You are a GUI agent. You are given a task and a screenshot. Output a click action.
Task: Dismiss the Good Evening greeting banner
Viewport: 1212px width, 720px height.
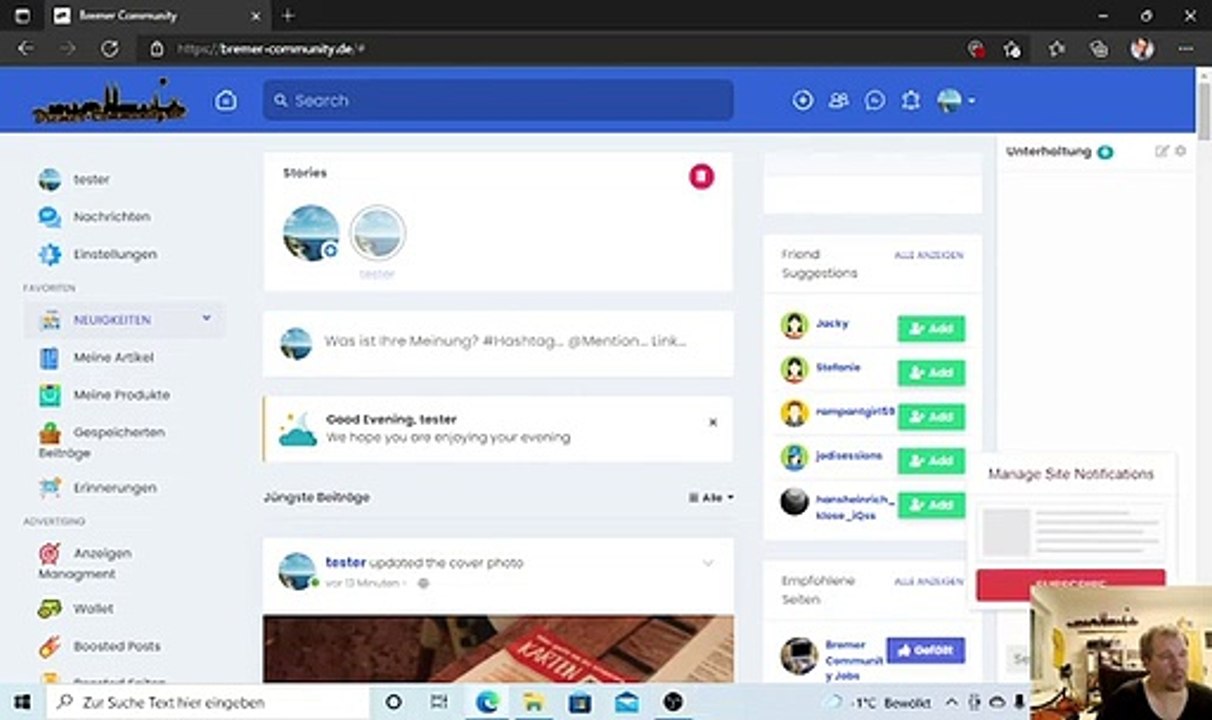point(713,422)
